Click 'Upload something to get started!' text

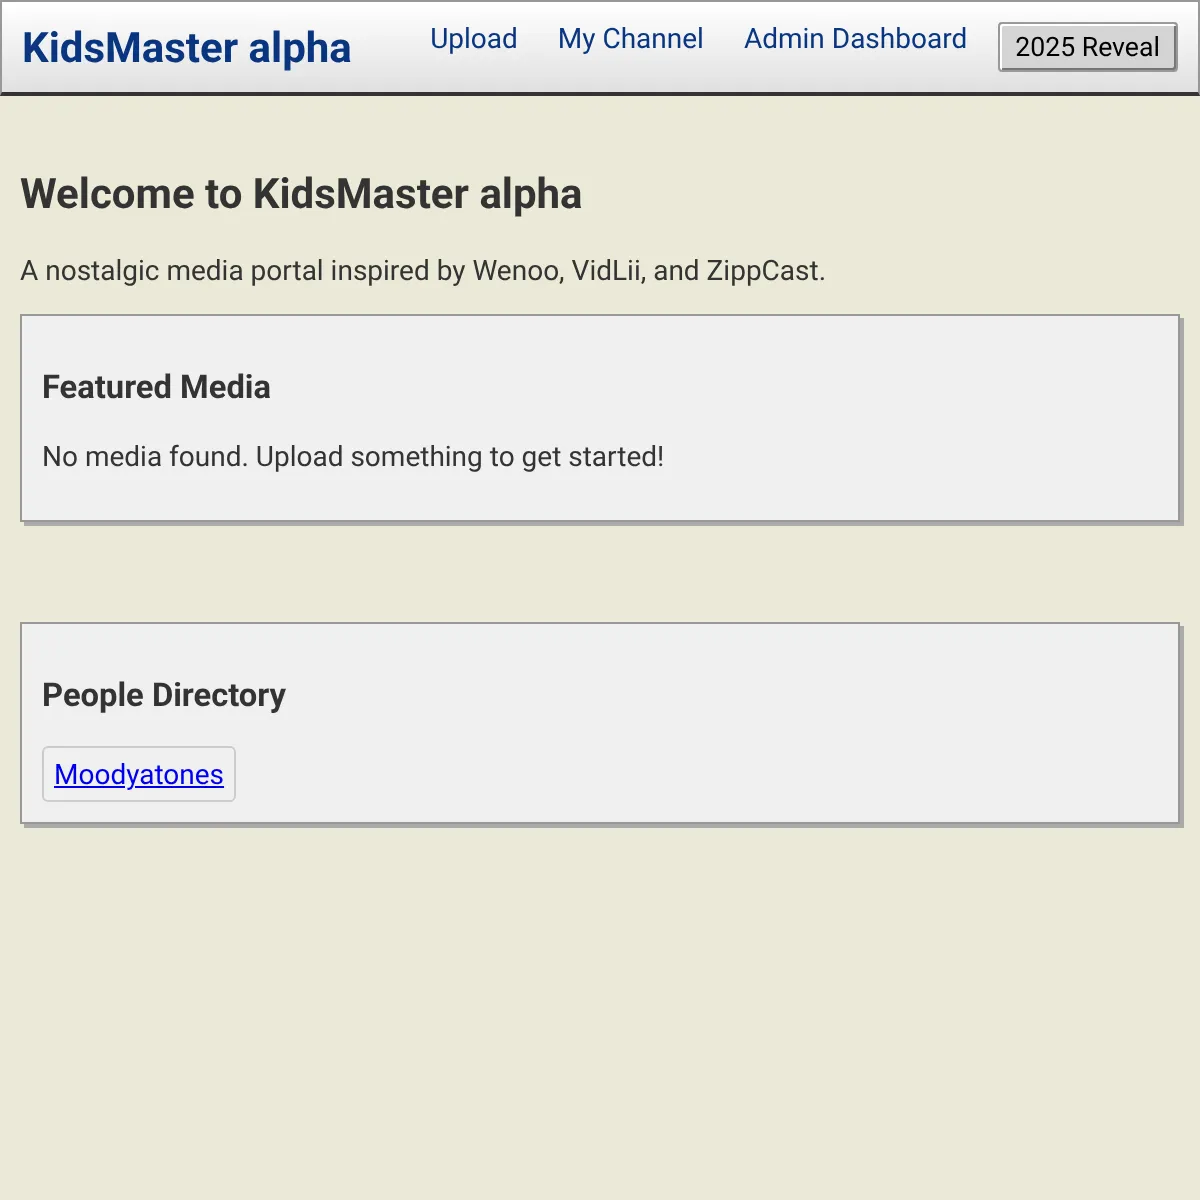click(460, 457)
